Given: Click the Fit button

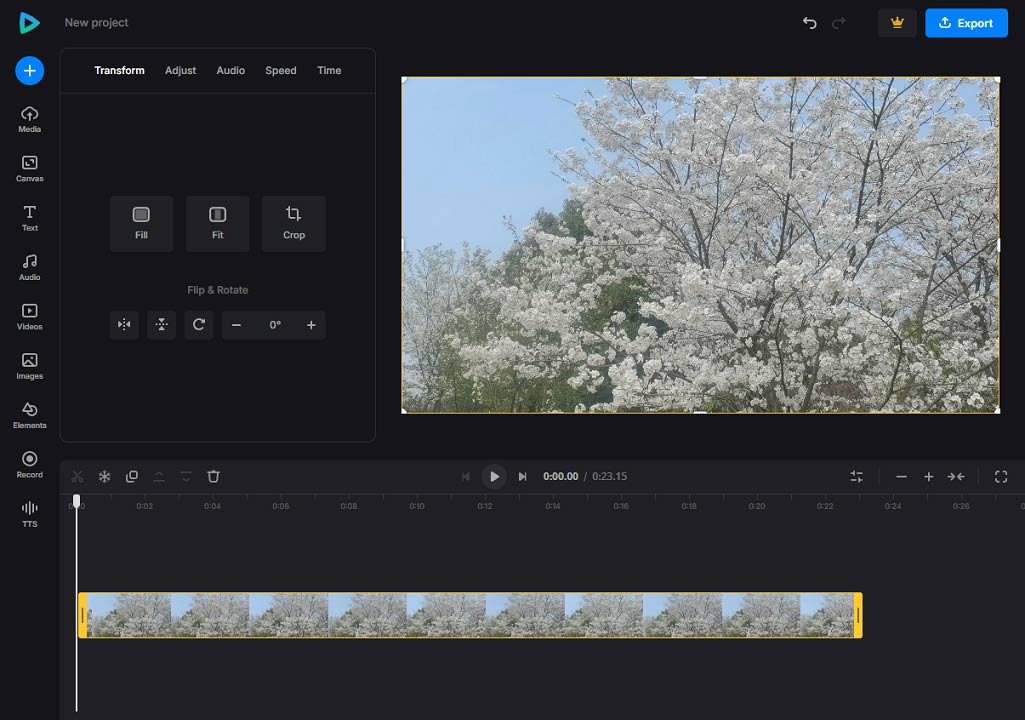Looking at the screenshot, I should tap(218, 224).
